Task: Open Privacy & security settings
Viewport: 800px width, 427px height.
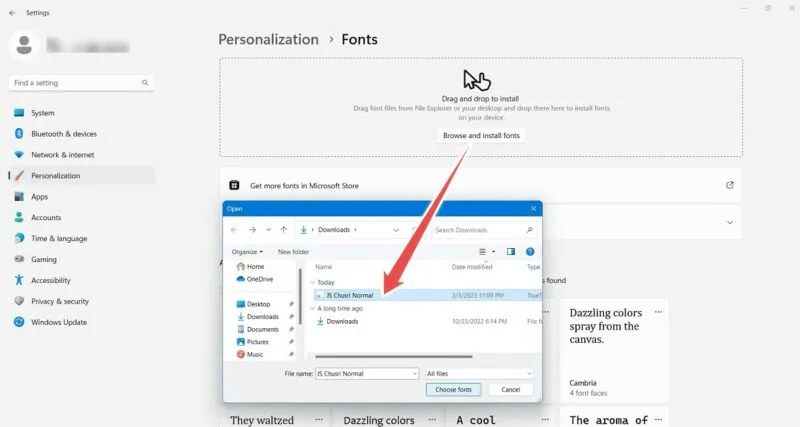Action: [82, 301]
